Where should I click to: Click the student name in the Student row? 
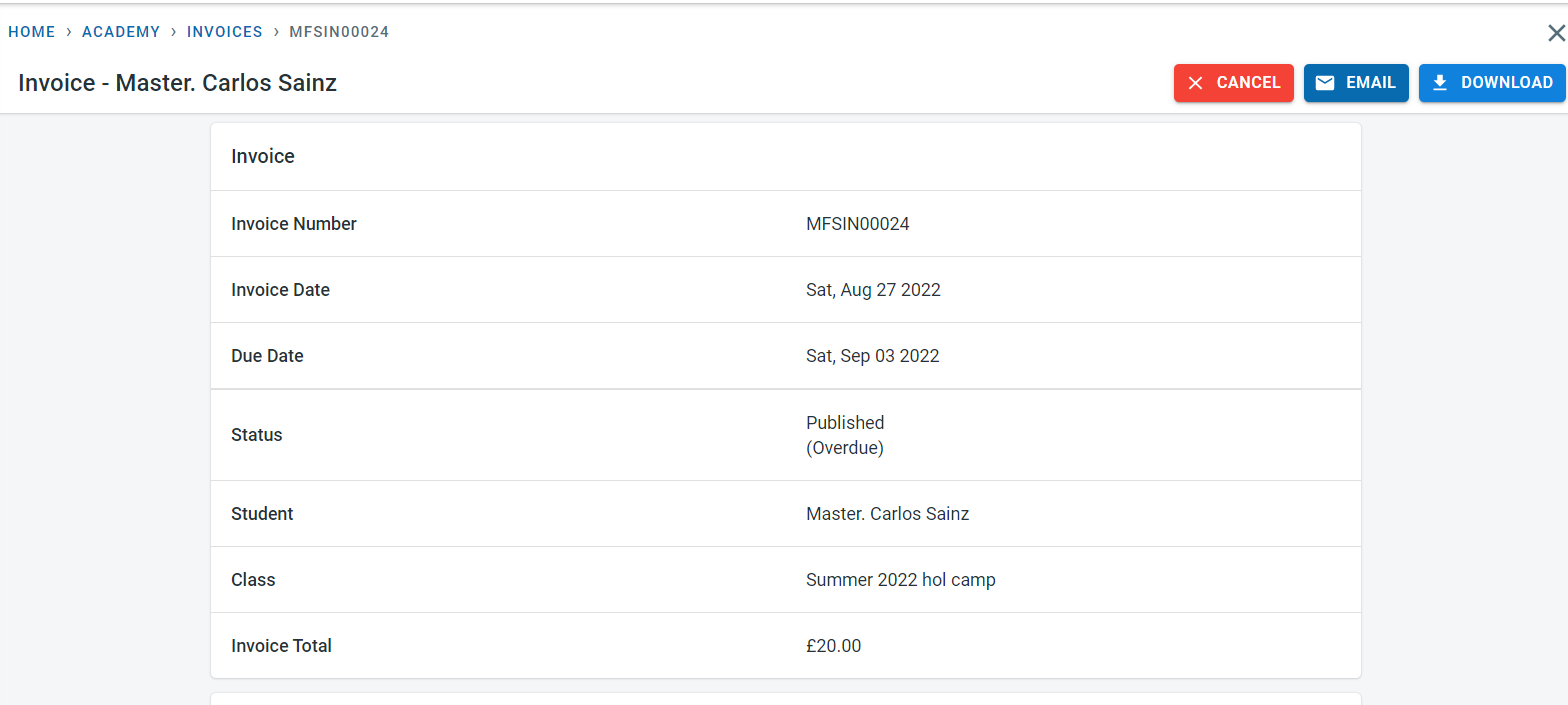(x=887, y=514)
